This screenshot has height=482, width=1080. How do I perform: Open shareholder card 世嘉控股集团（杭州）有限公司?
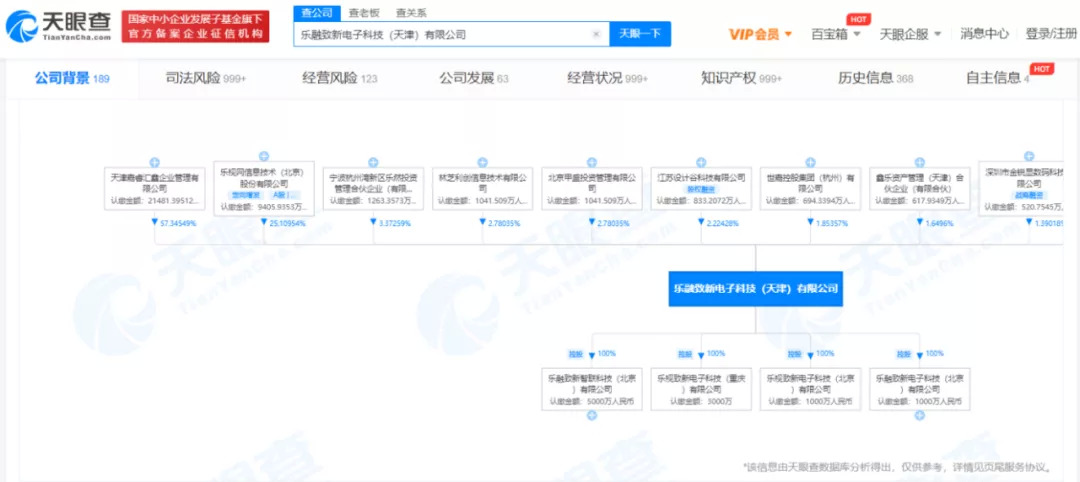810,189
